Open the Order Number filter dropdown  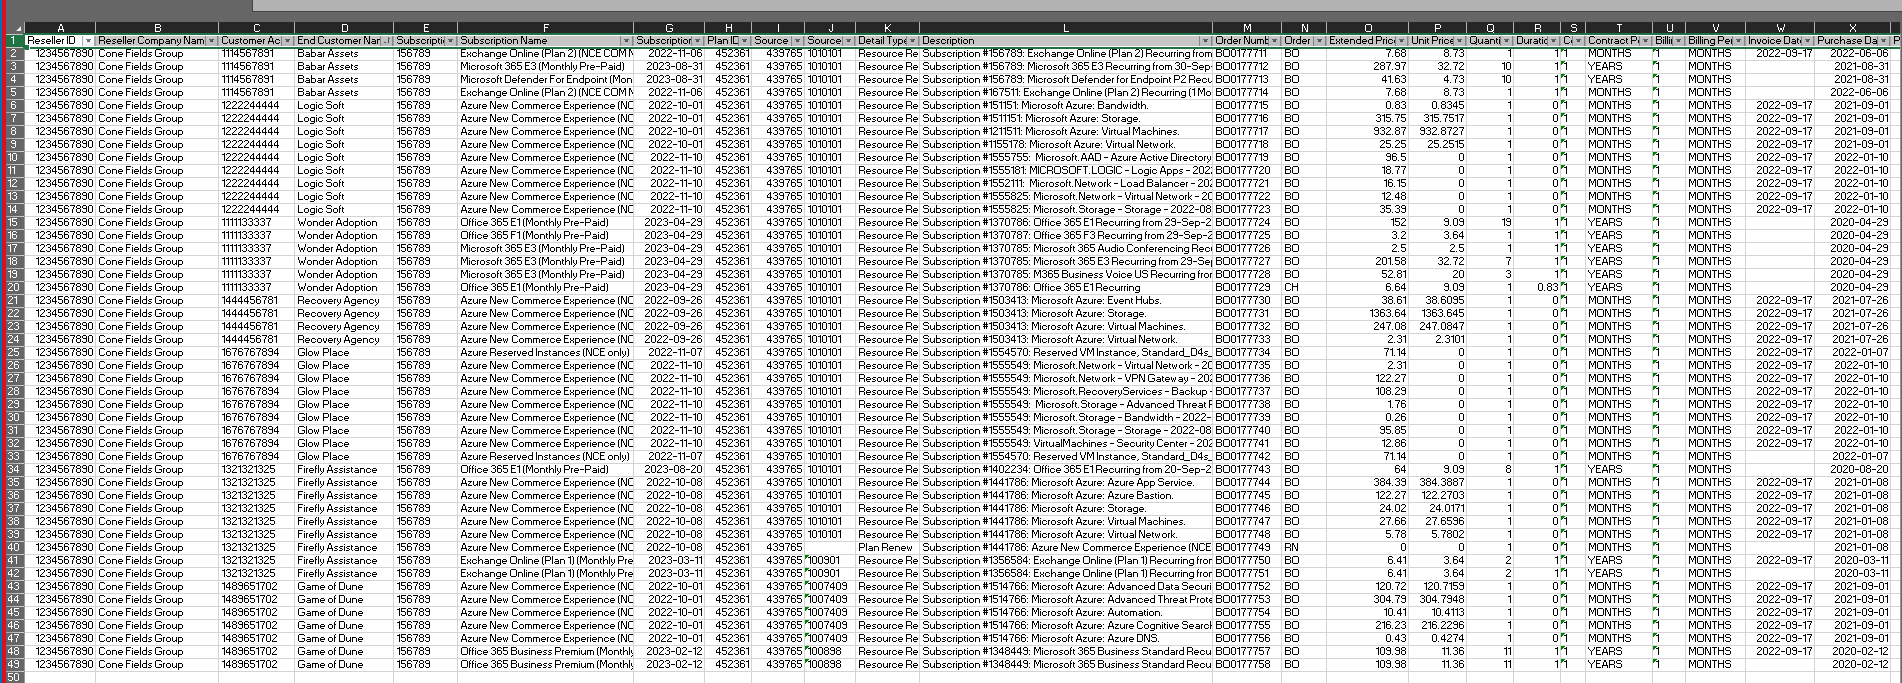[x=1274, y=40]
